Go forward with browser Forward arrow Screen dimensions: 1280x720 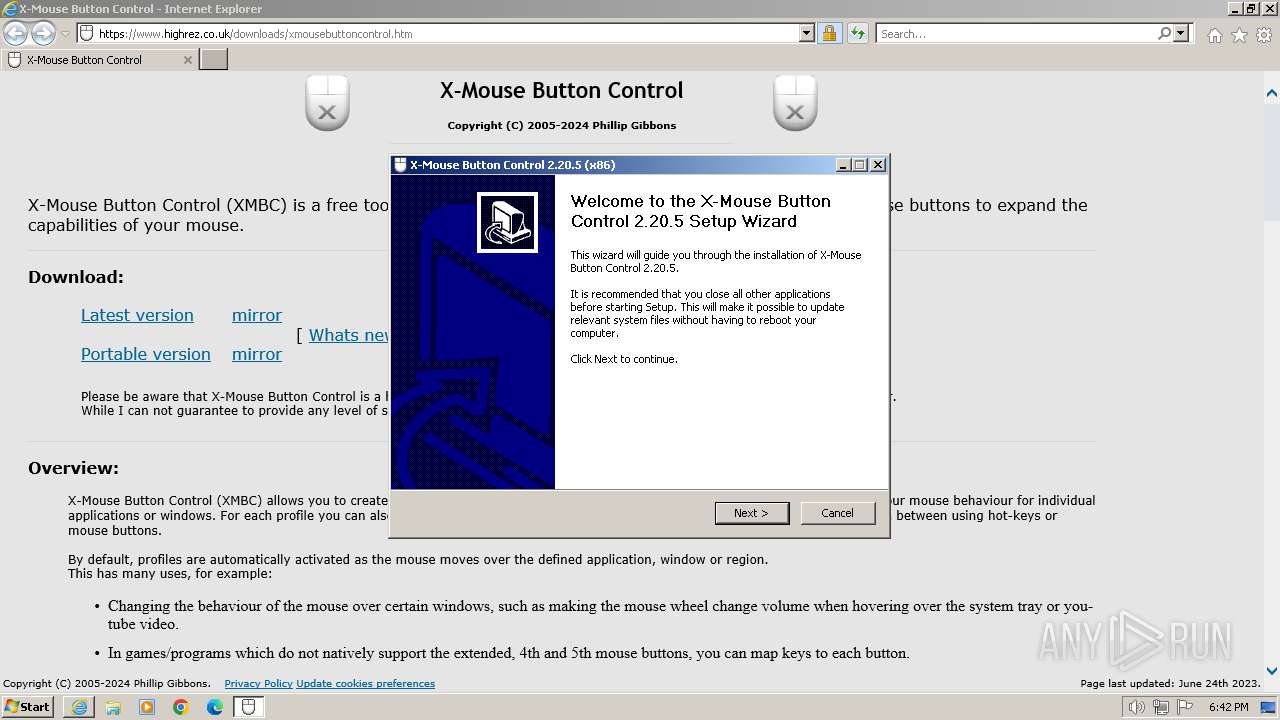pyautogui.click(x=43, y=33)
